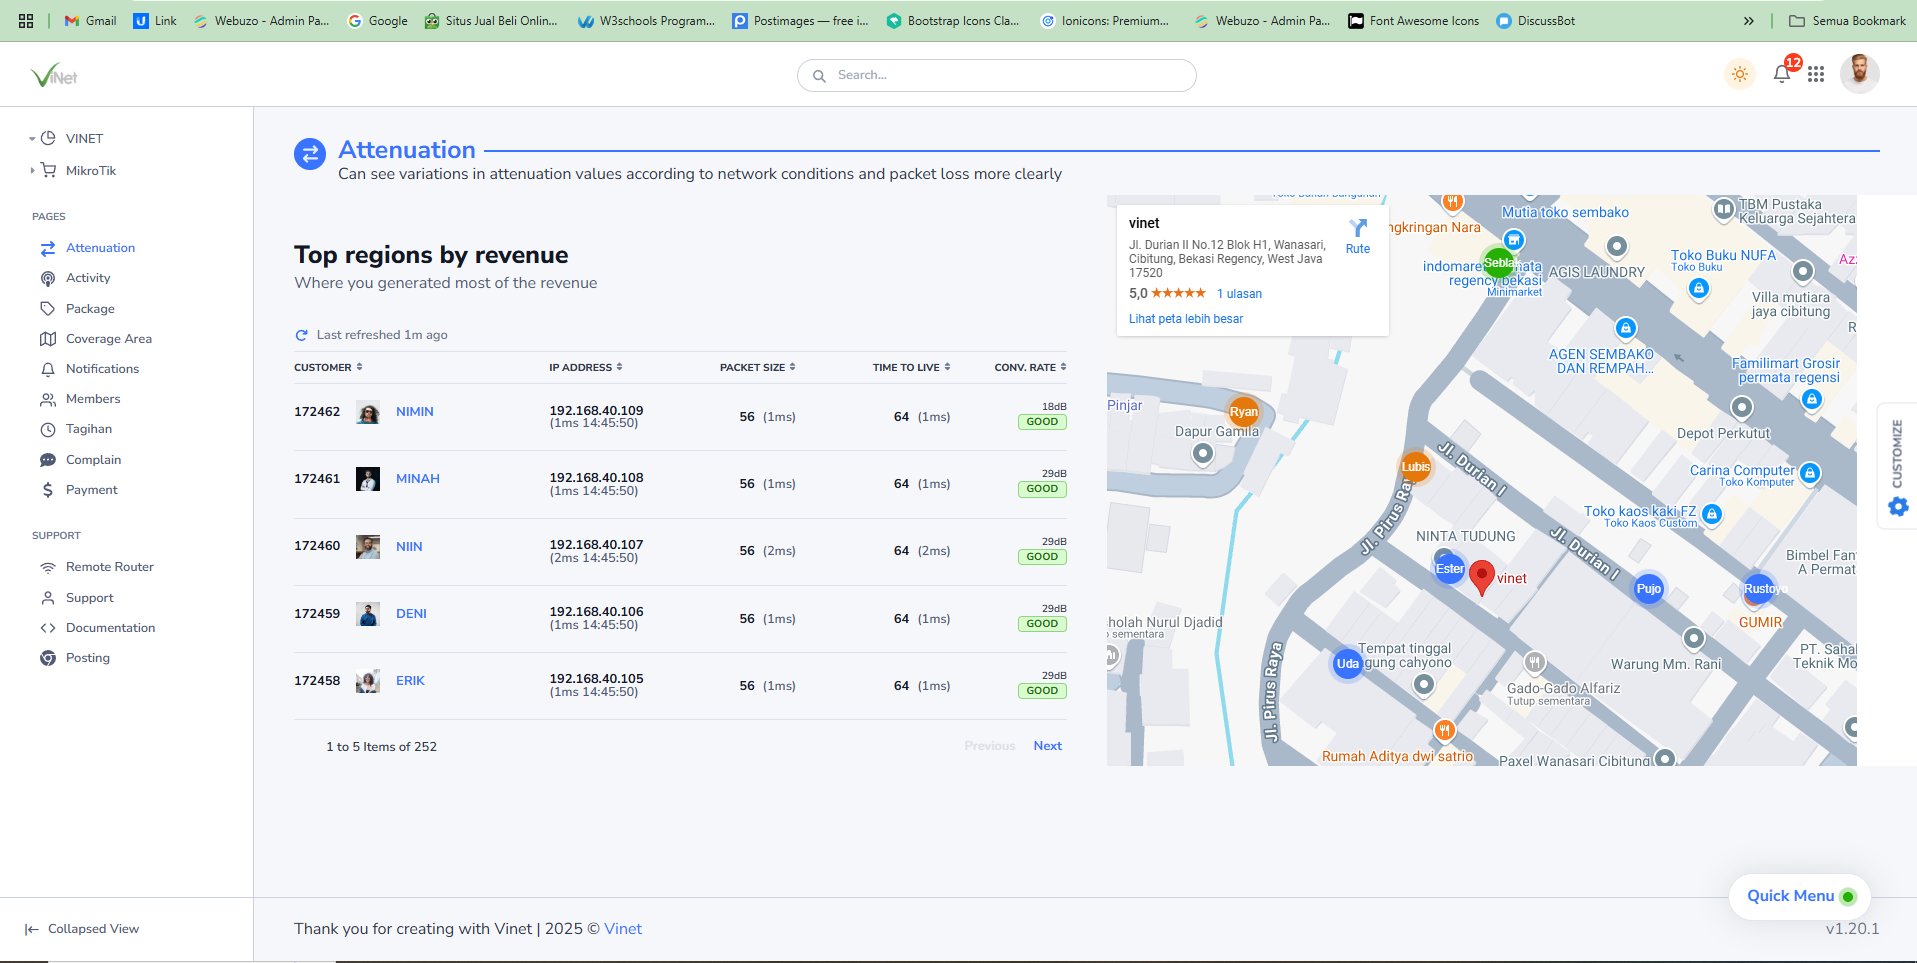Image resolution: width=1917 pixels, height=963 pixels.
Task: Click the red vinet map pin
Action: pyautogui.click(x=1482, y=578)
